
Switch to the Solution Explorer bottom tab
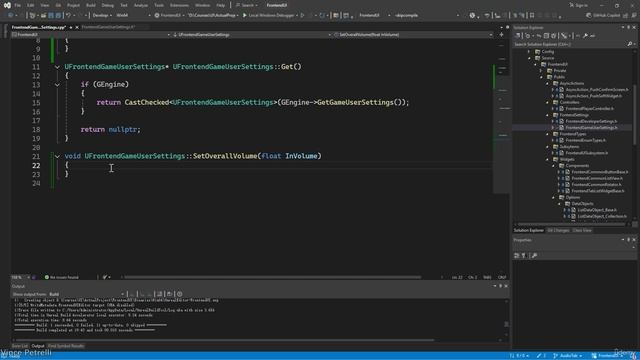tap(529, 231)
